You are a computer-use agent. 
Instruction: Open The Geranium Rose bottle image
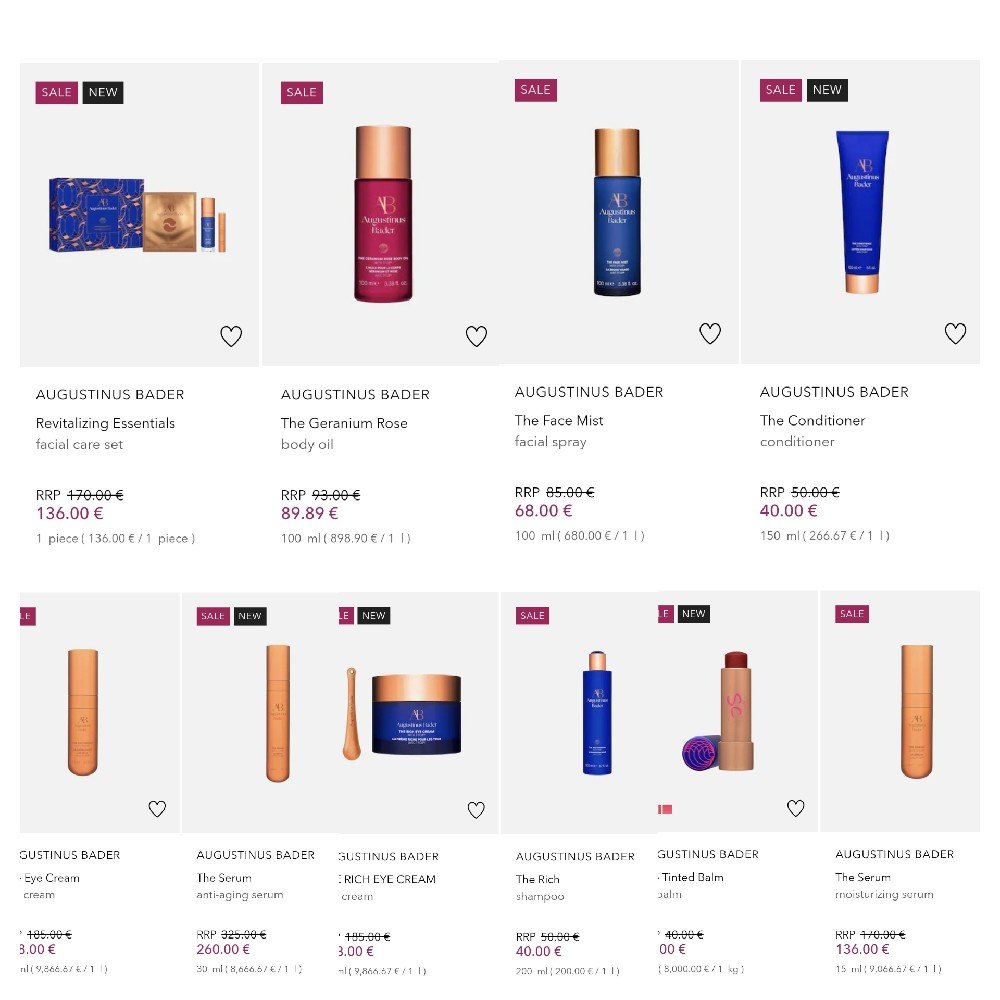click(383, 214)
